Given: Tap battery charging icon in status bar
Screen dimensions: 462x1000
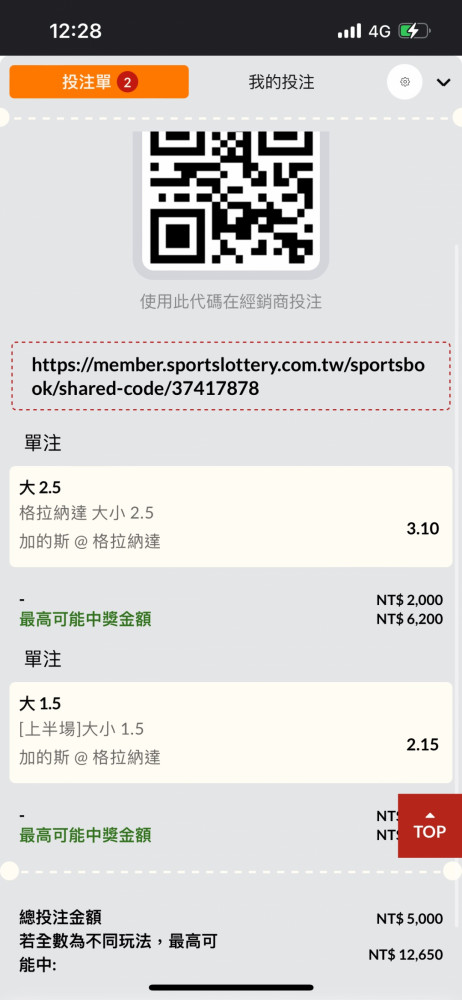Looking at the screenshot, I should tap(414, 31).
